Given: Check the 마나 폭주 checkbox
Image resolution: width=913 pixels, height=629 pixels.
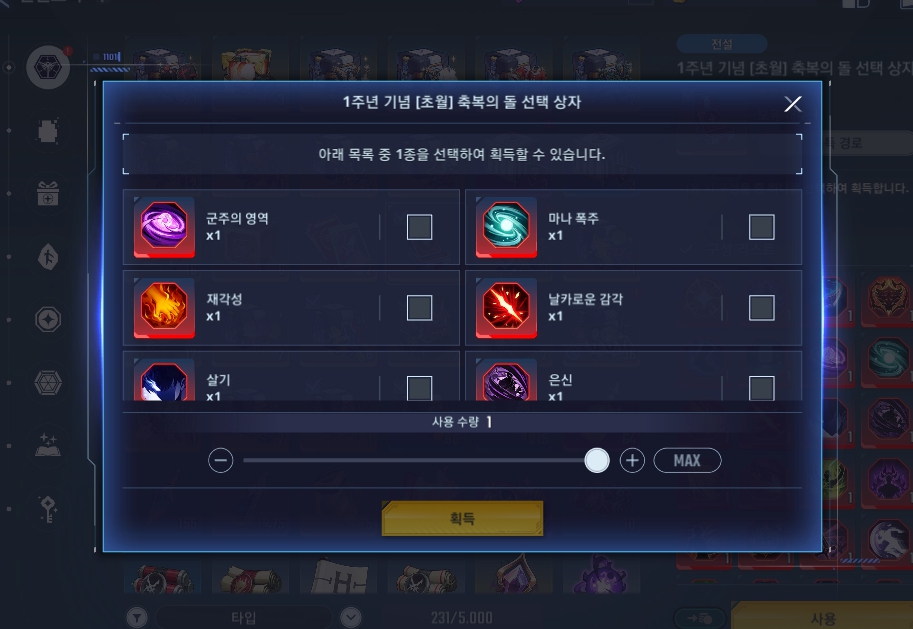Looking at the screenshot, I should pyautogui.click(x=762, y=227).
